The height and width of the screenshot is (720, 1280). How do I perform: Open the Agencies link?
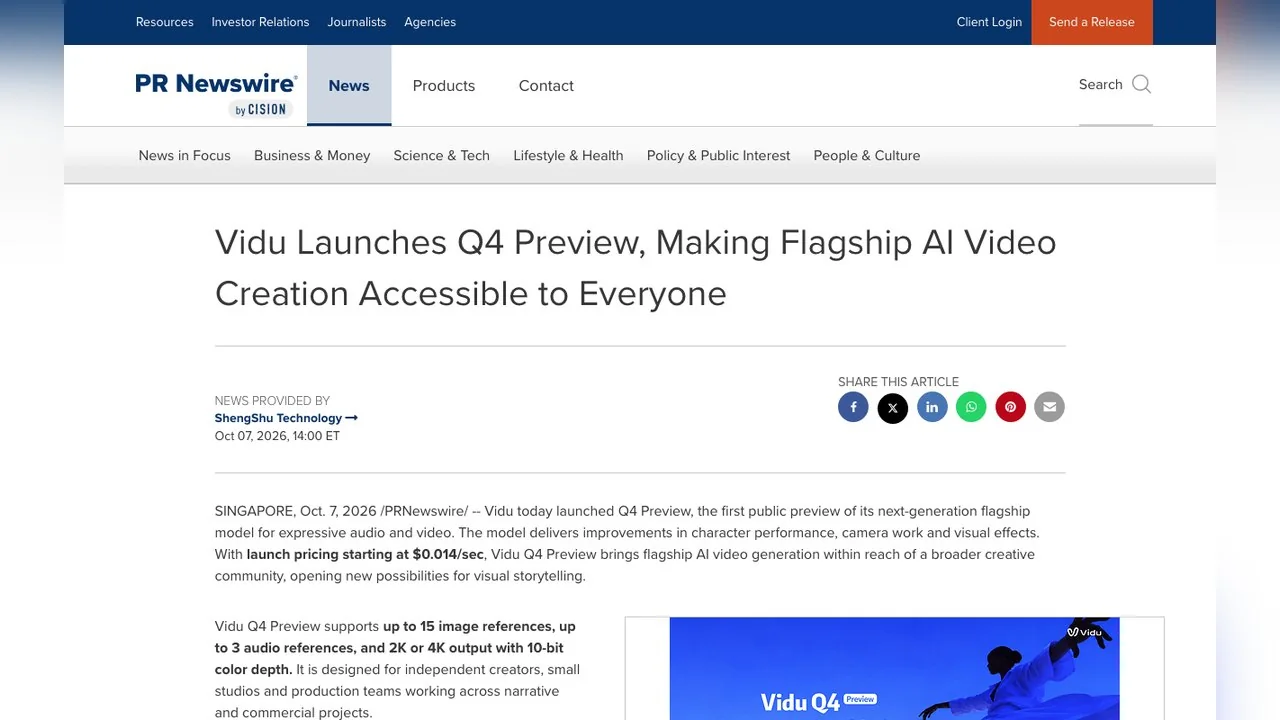[430, 22]
